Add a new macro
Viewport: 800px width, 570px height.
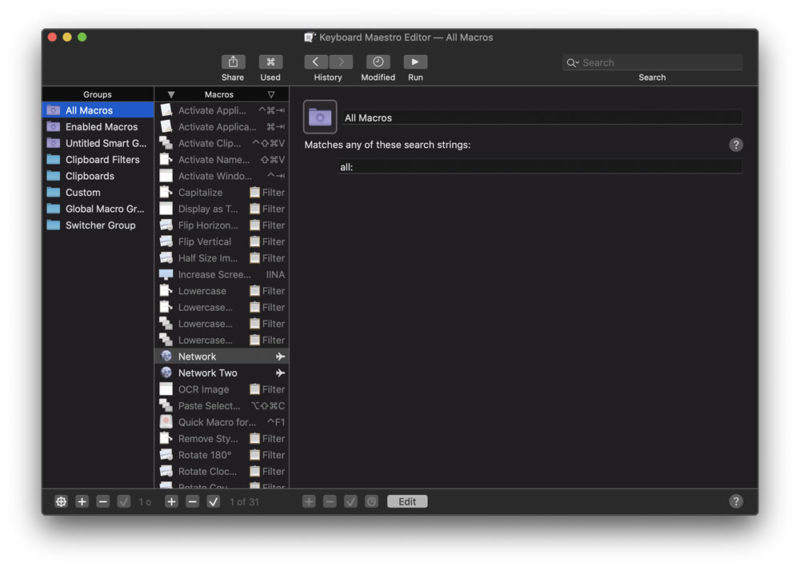point(171,502)
